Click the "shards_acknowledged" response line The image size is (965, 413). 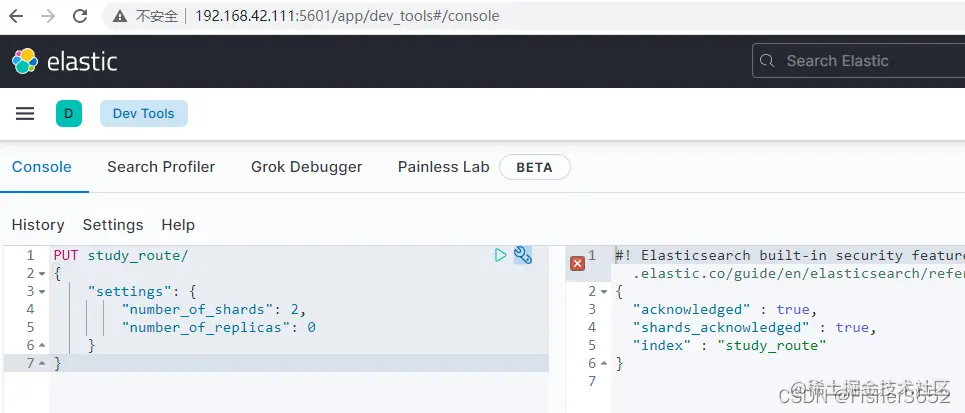click(x=754, y=327)
